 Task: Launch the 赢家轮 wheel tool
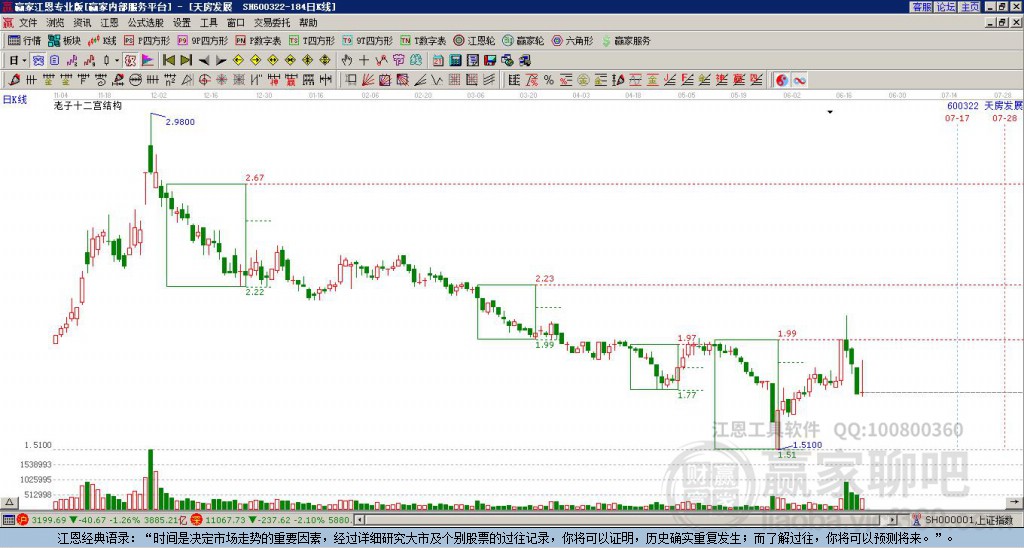tap(523, 40)
